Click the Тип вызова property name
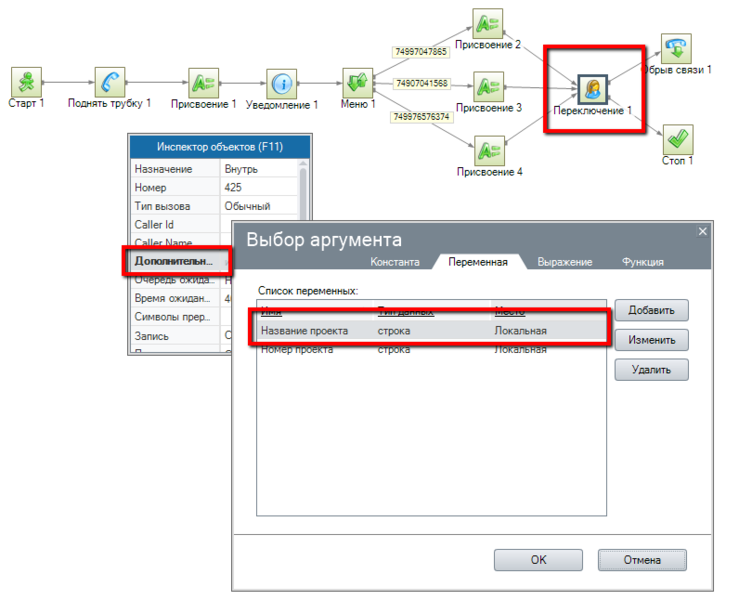 click(162, 206)
